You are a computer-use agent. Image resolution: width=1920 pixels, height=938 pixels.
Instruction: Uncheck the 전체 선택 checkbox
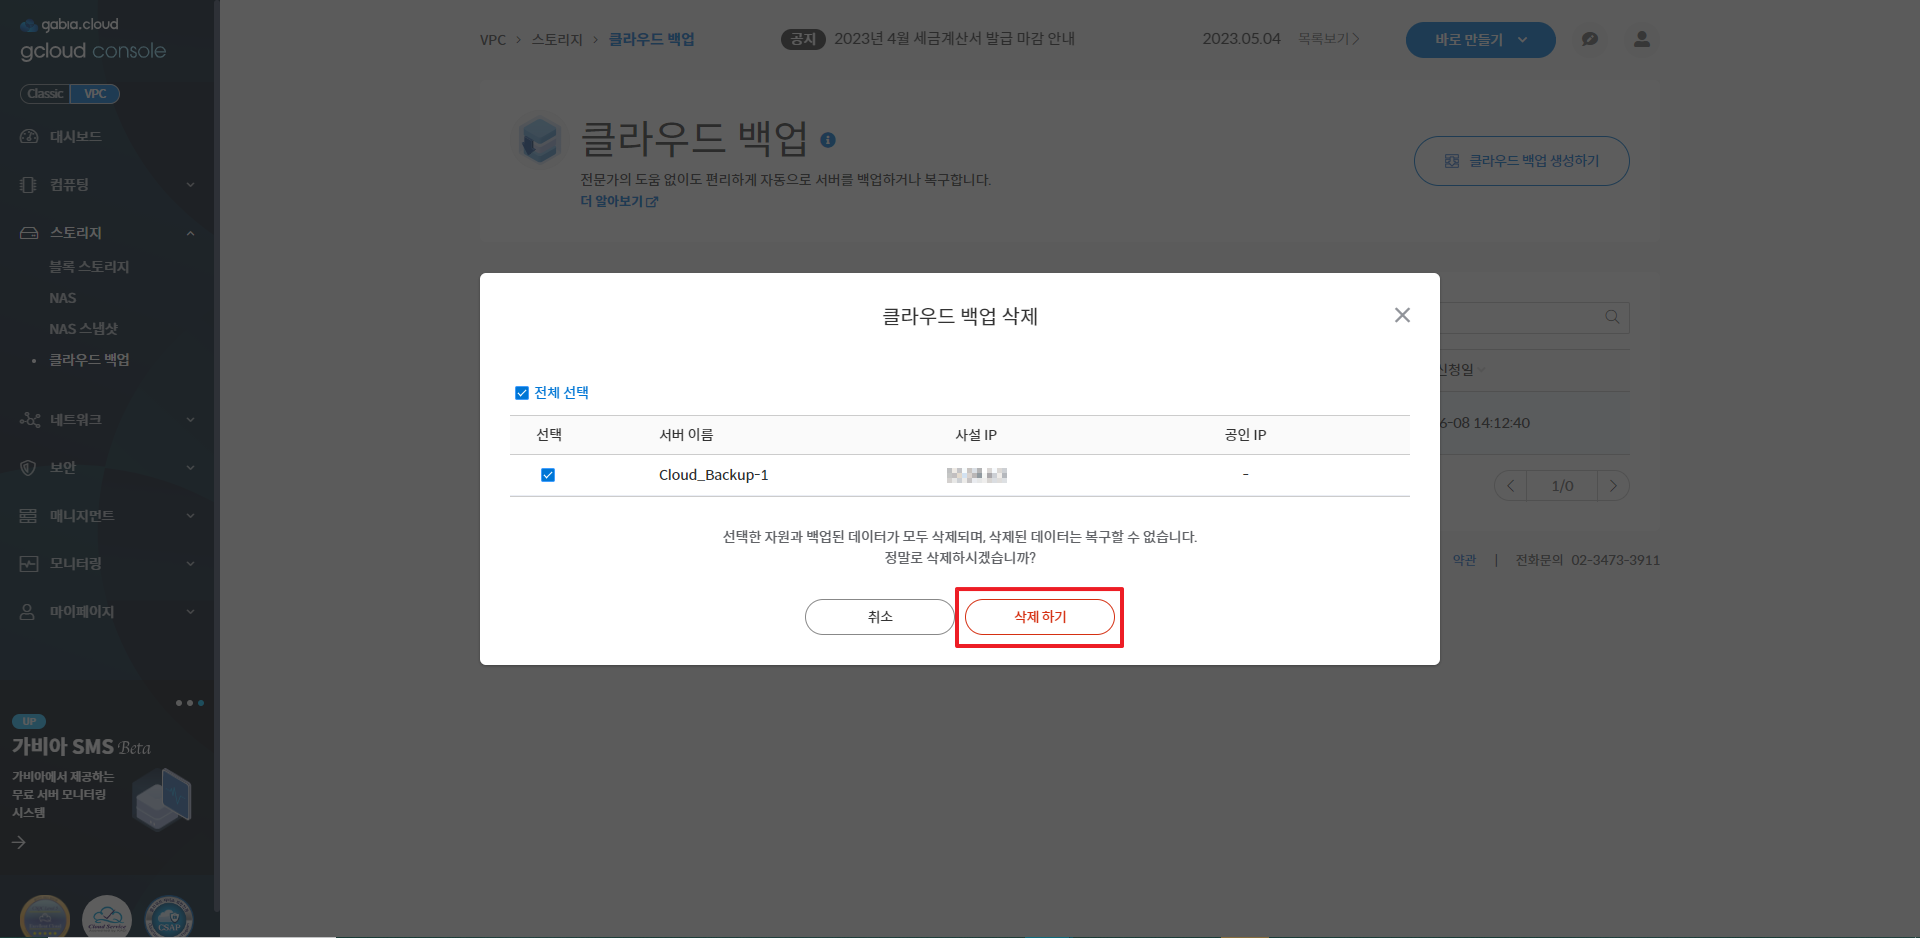521,393
